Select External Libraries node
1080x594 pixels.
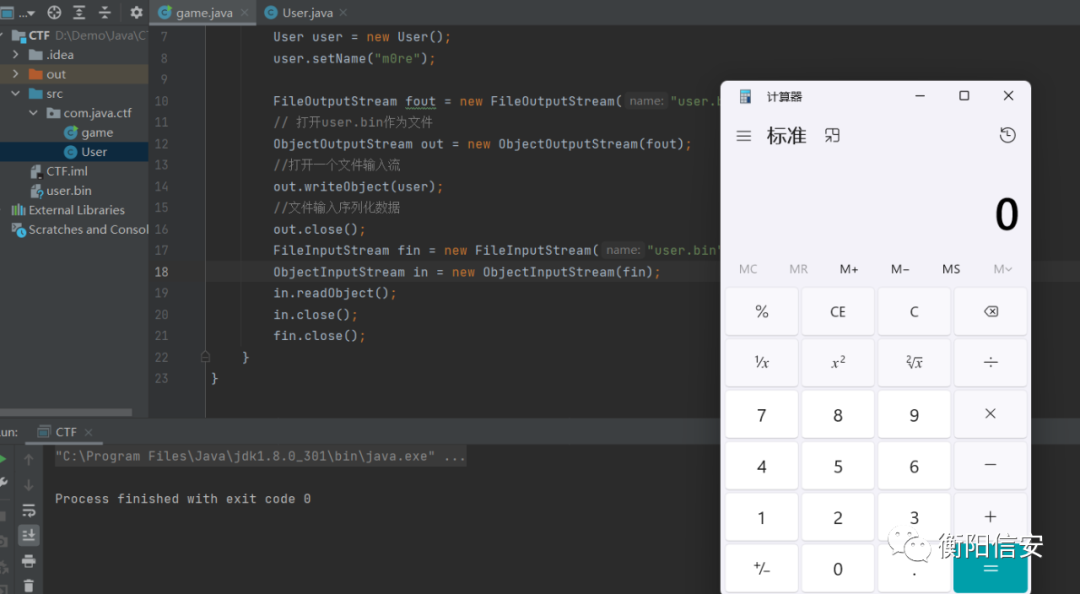(x=74, y=209)
